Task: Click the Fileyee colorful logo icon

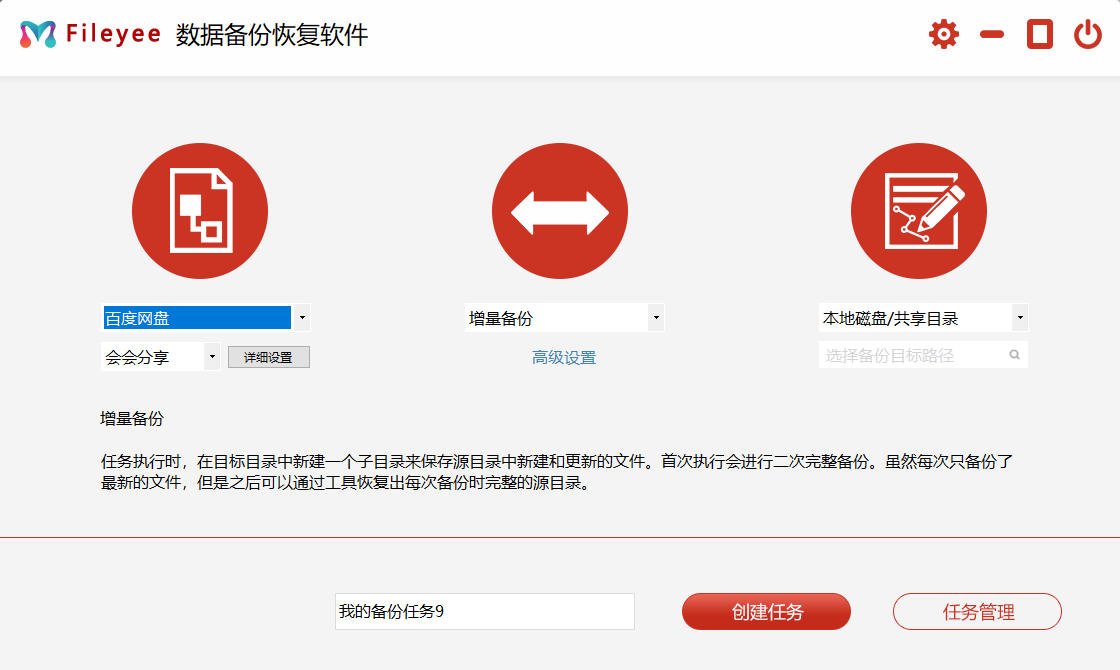Action: point(38,35)
